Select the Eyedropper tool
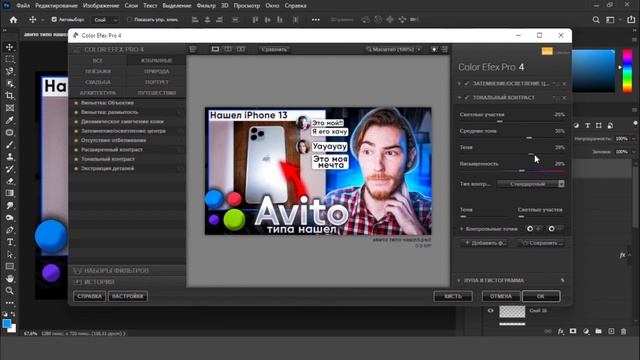Image resolution: width=640 pixels, height=360 pixels. pos(9,120)
